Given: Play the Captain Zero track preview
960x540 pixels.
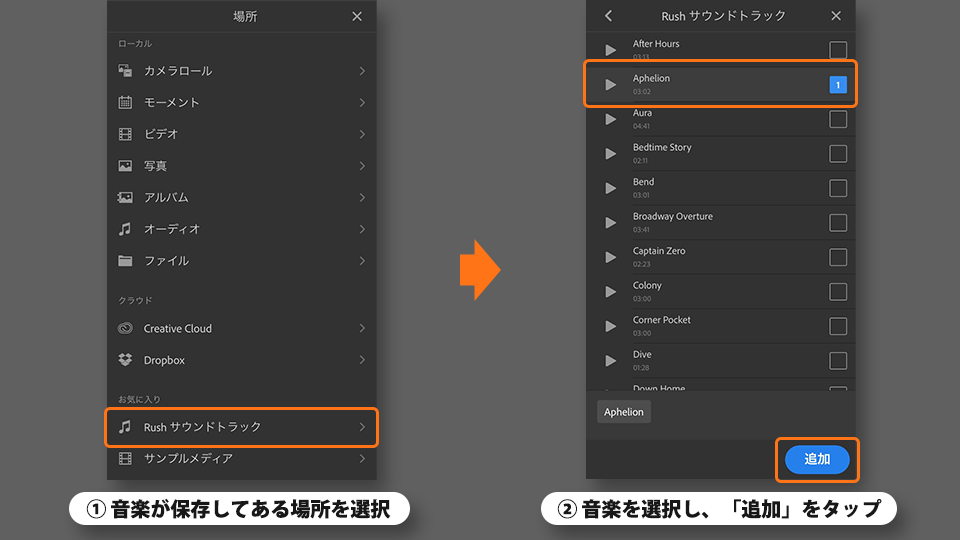Looking at the screenshot, I should coord(610,257).
